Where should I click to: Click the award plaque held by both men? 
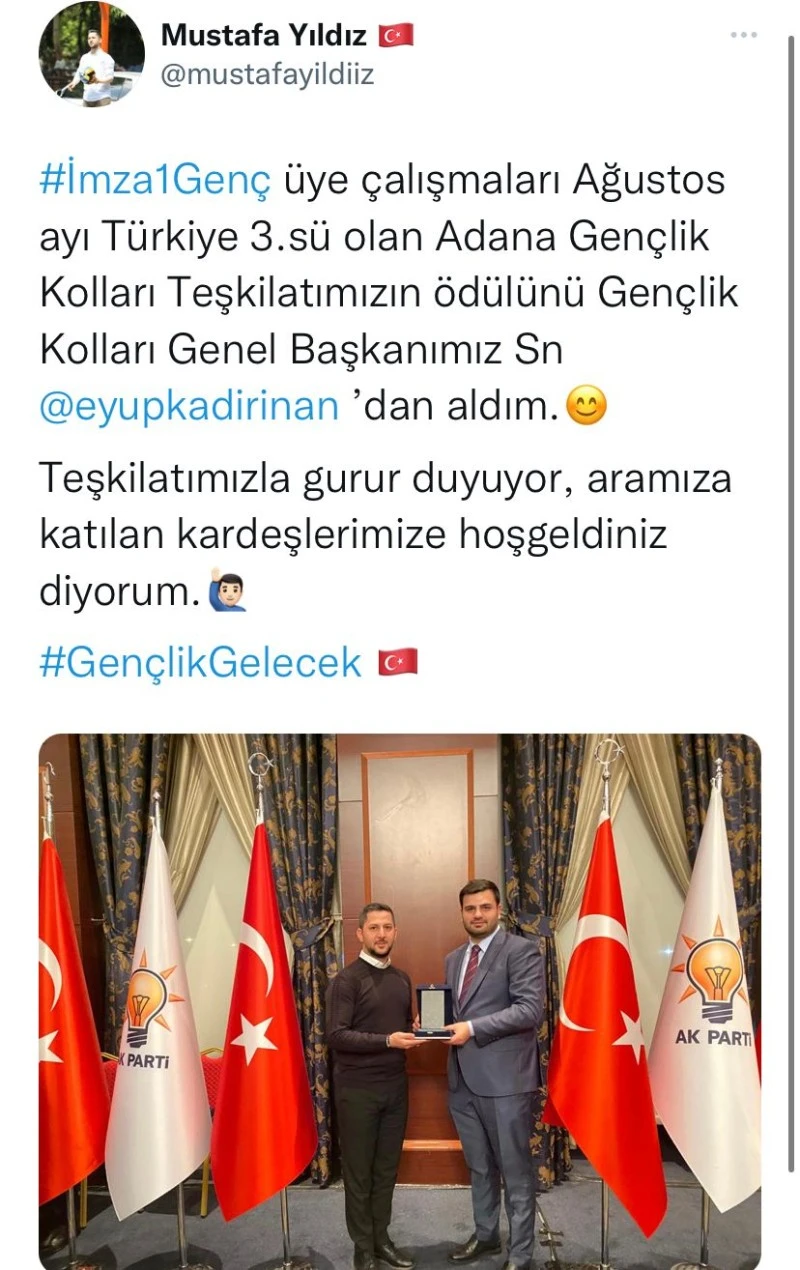(432, 1011)
